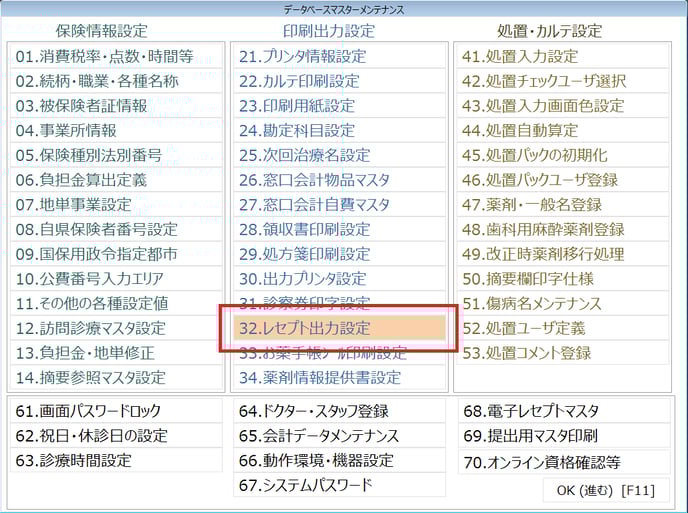This screenshot has width=688, height=513.
Task: Choose 66.動作環境・機器設定
Action: pos(339,461)
